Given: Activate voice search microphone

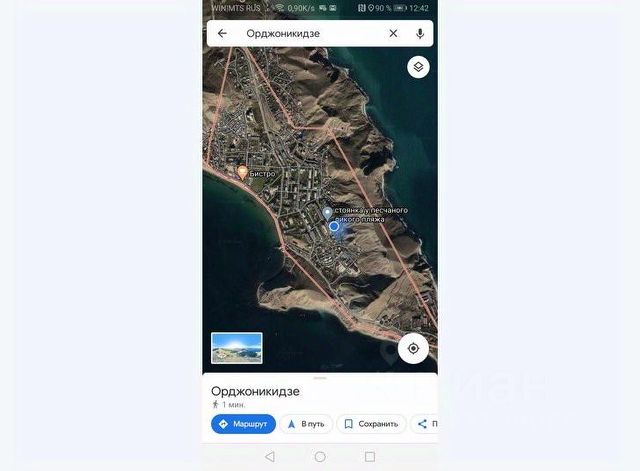Looking at the screenshot, I should click(x=420, y=33).
